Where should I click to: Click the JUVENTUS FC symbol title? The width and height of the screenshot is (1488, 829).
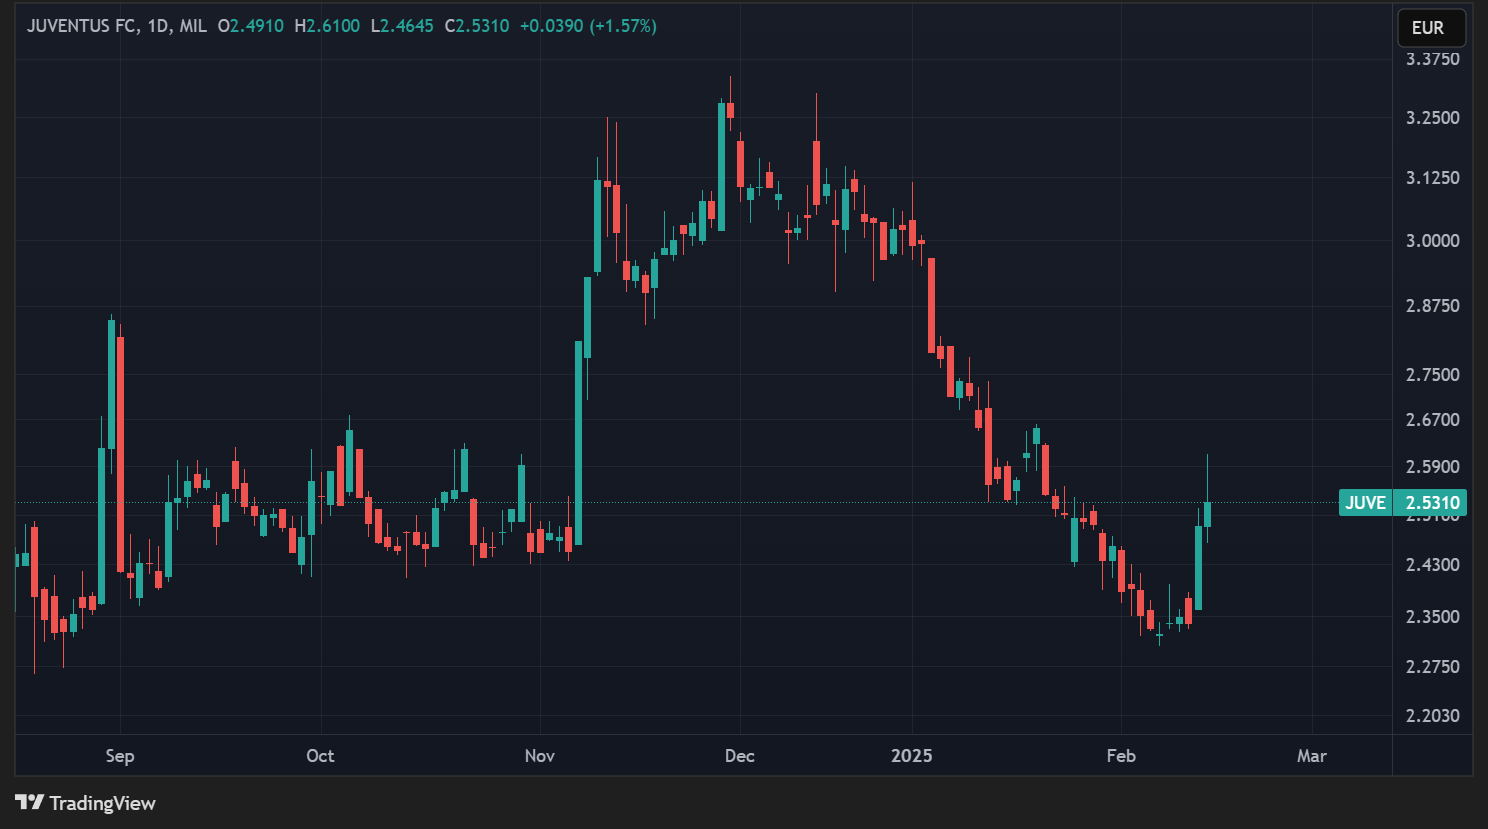tap(82, 26)
